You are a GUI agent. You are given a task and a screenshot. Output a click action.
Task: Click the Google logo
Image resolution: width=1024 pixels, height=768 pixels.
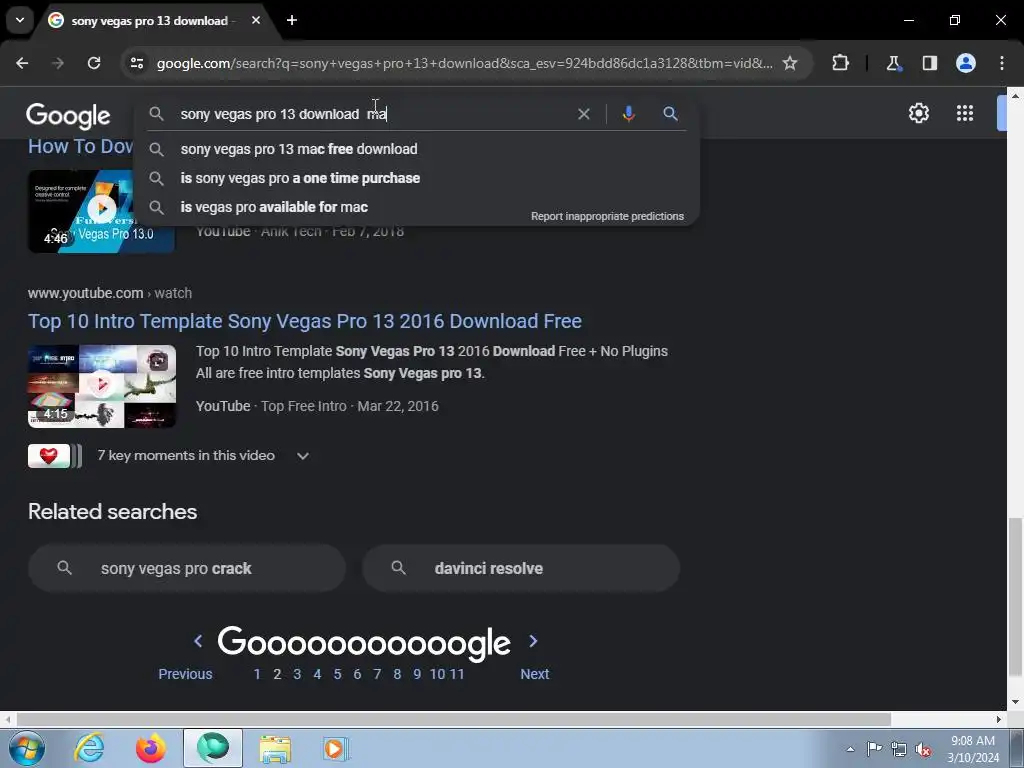68,116
